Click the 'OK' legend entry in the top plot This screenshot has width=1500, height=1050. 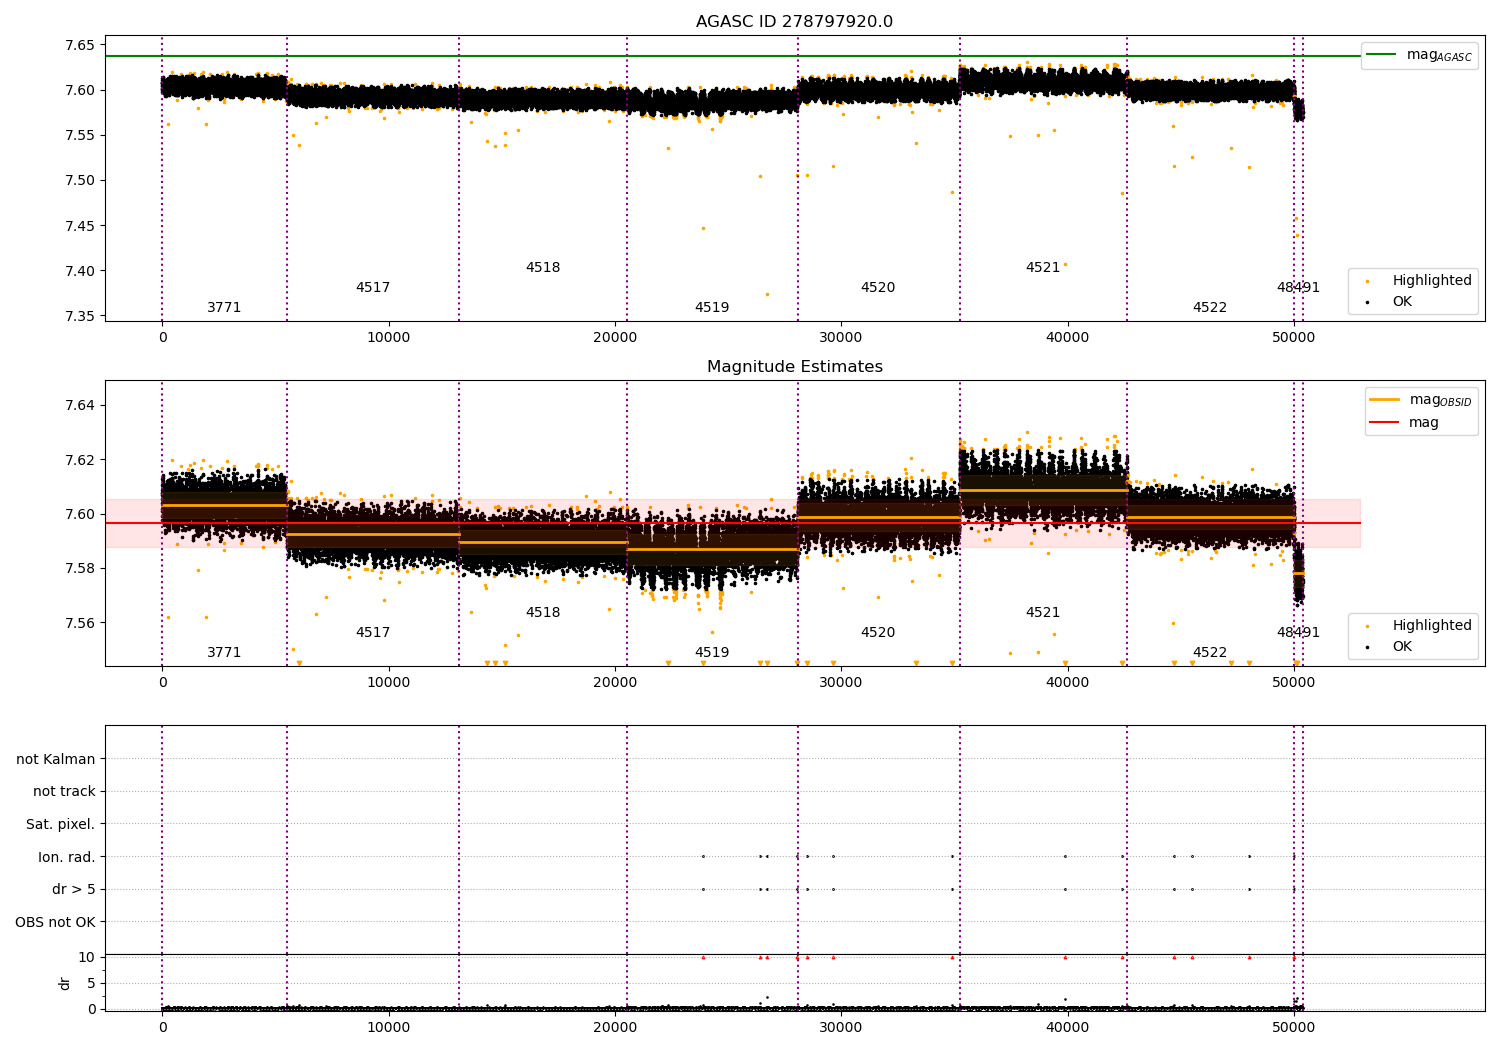pos(1390,301)
